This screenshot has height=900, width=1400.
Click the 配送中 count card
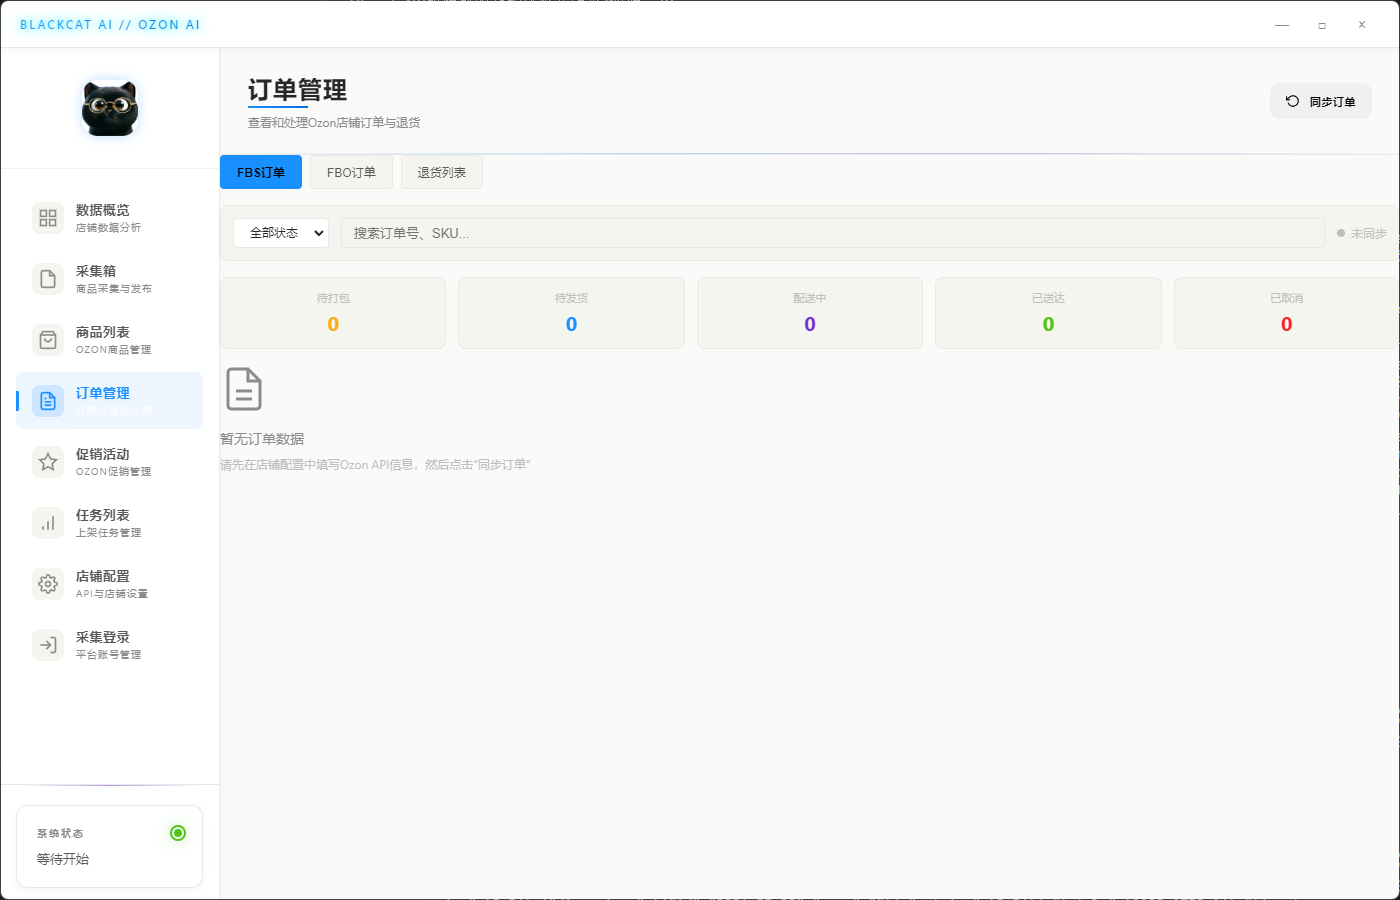pyautogui.click(x=810, y=313)
